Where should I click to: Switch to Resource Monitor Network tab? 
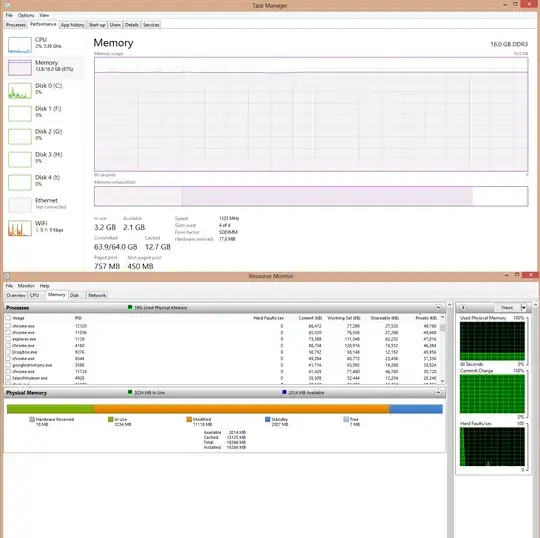point(97,295)
